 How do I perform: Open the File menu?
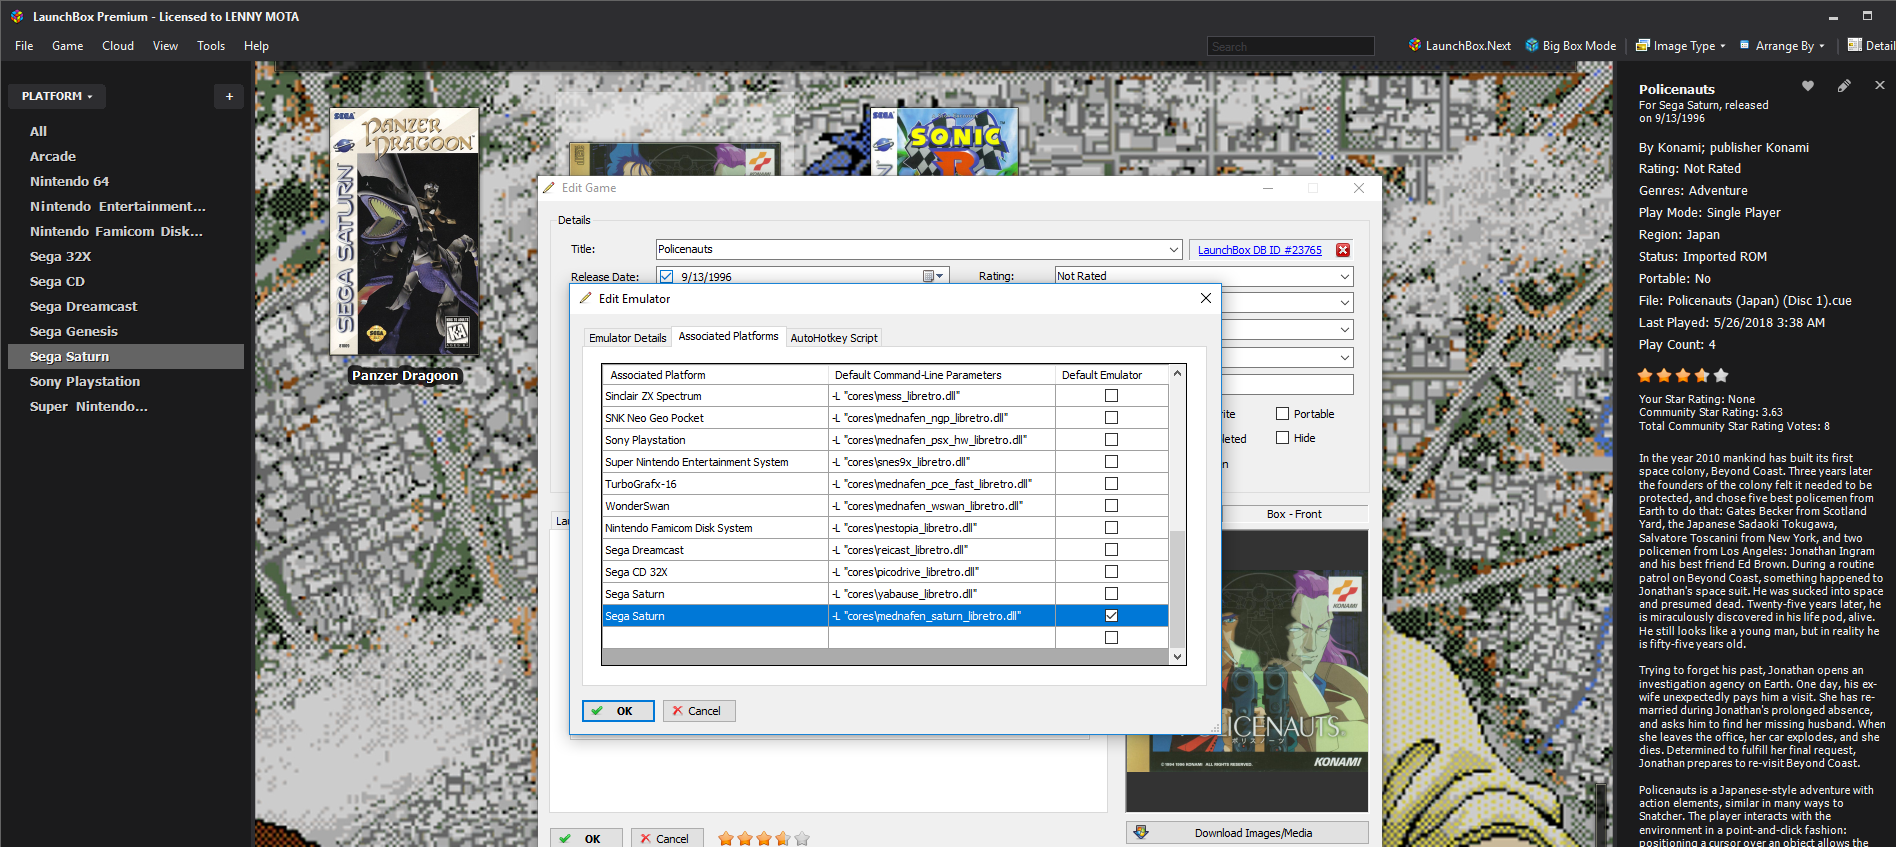click(x=24, y=46)
